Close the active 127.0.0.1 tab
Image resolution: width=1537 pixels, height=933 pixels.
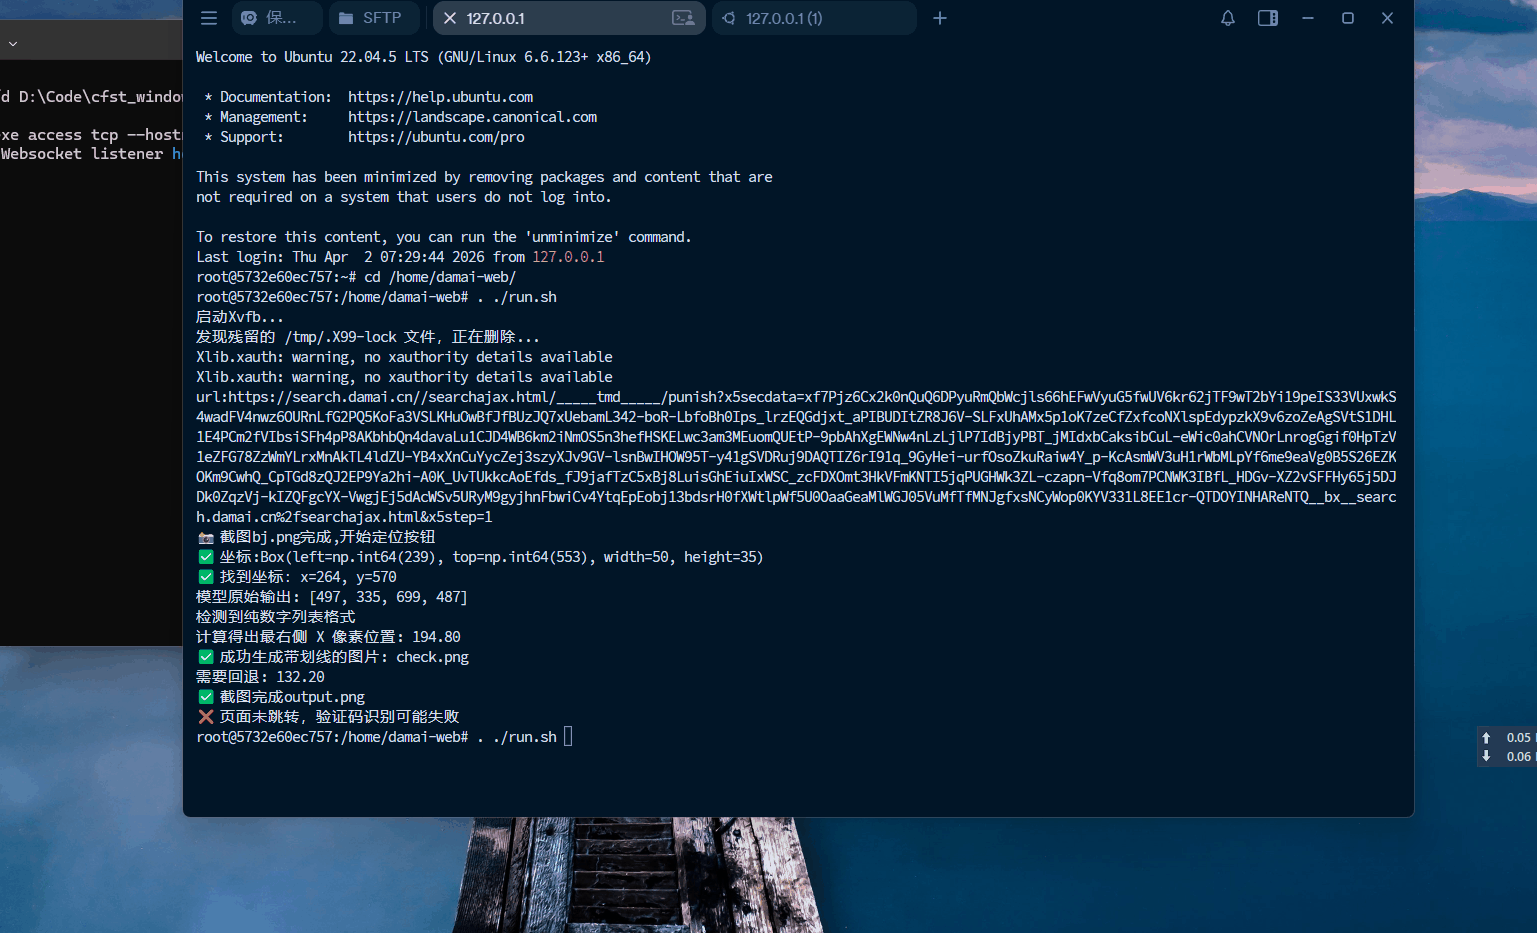pyautogui.click(x=450, y=18)
